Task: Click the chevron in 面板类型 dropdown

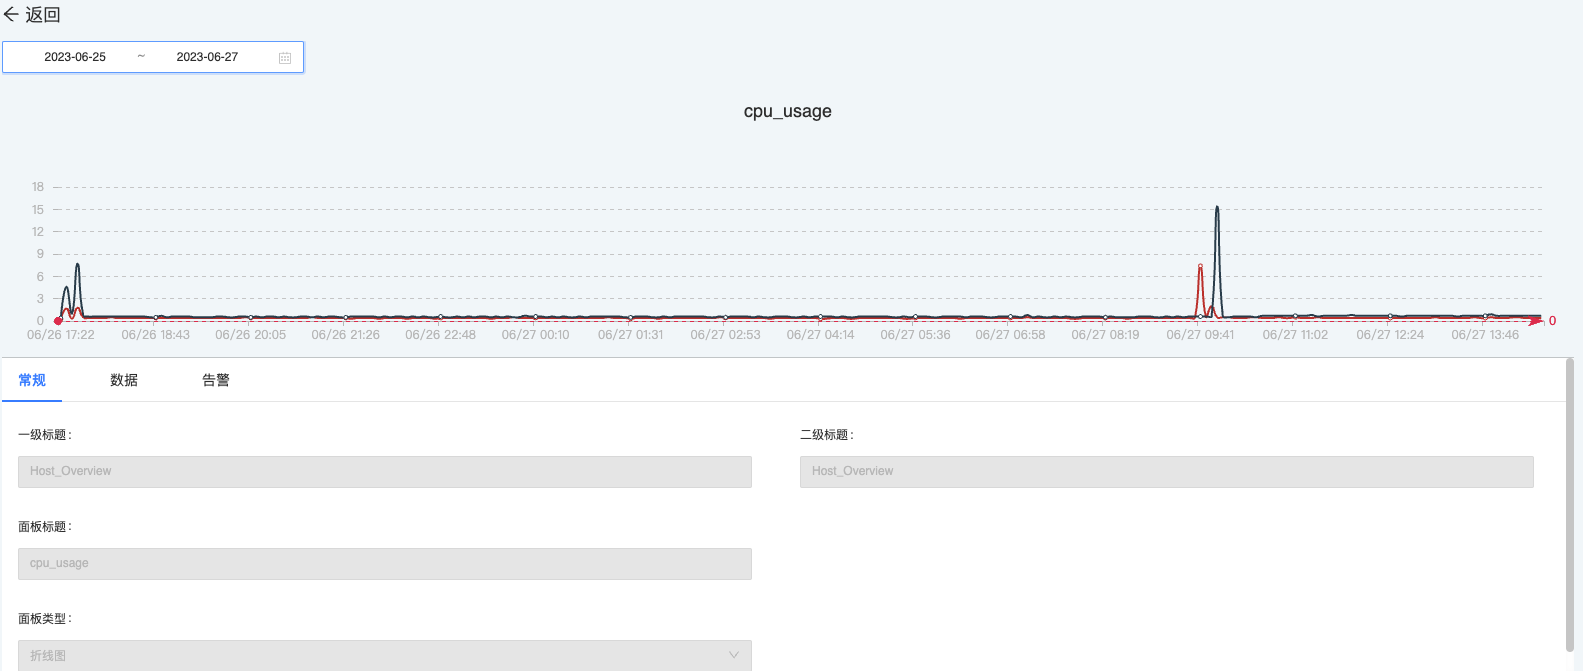Action: tap(734, 655)
